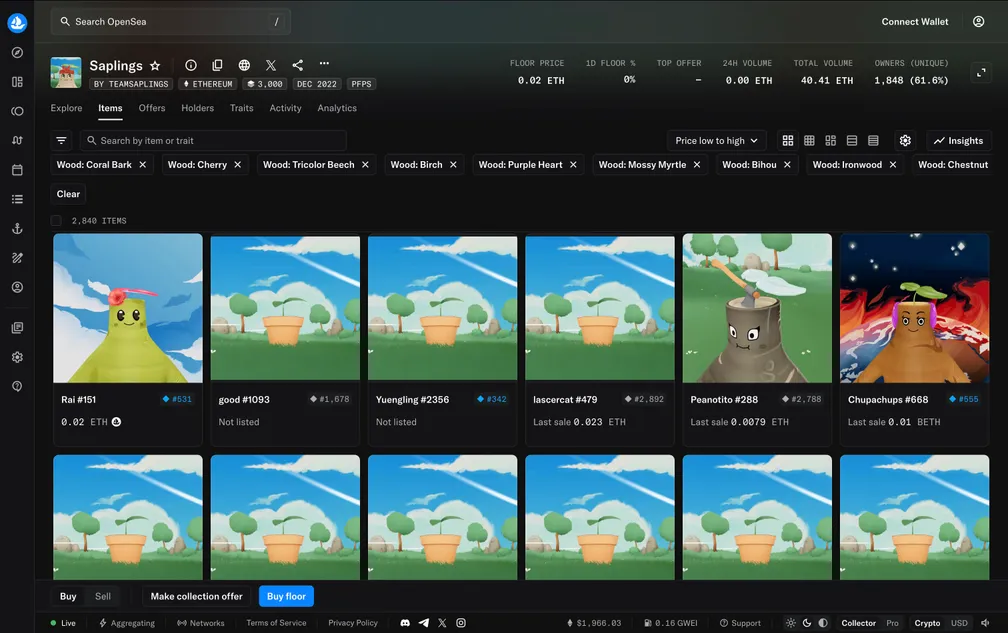Image resolution: width=1008 pixels, height=633 pixels.
Task: Toggle to Sell mode
Action: click(x=103, y=596)
